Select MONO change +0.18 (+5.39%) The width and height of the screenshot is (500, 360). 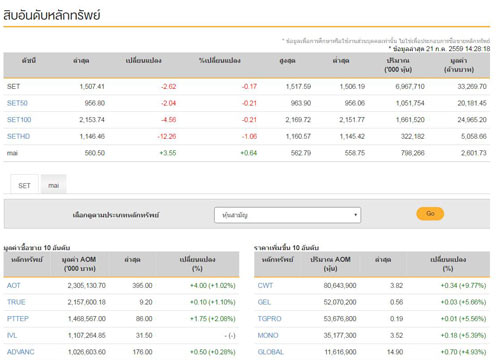pos(463,335)
